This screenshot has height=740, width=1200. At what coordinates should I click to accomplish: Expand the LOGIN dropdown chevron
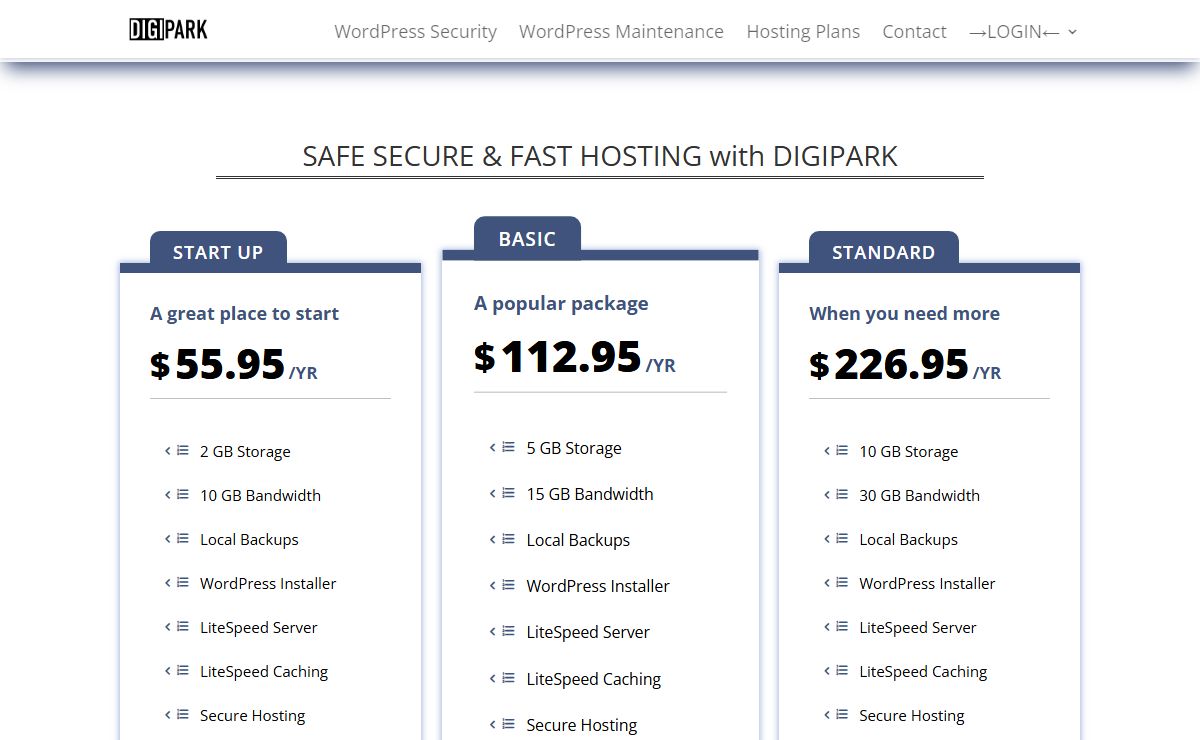pyautogui.click(x=1072, y=32)
